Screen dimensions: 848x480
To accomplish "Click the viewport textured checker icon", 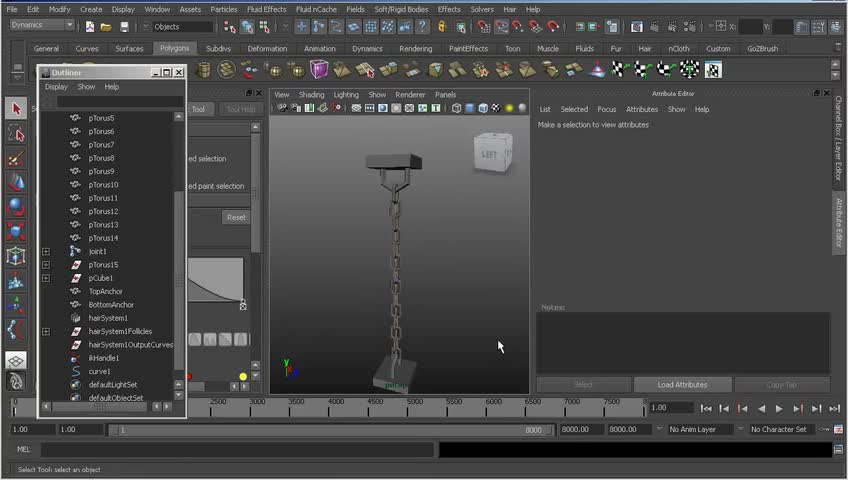I will point(496,108).
